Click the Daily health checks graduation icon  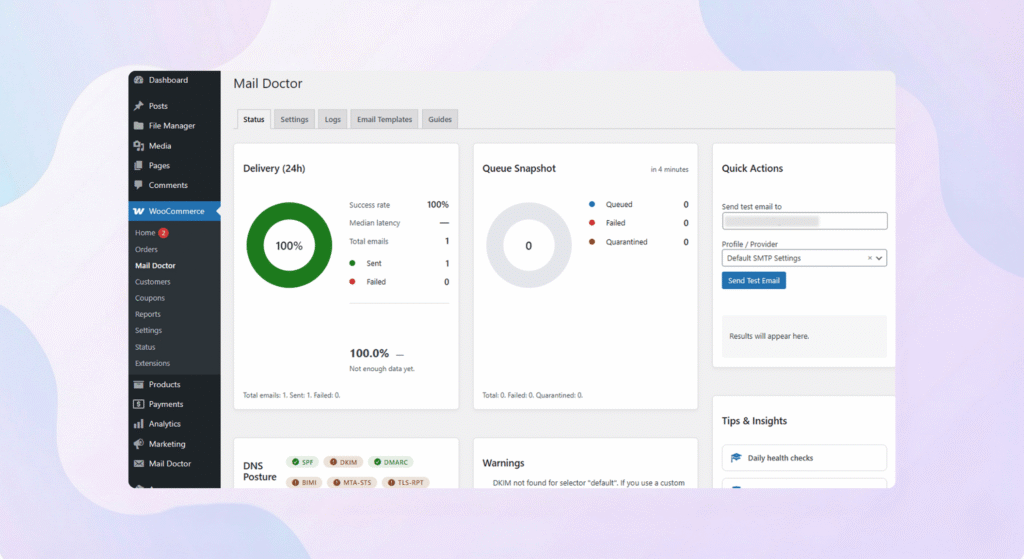736,458
